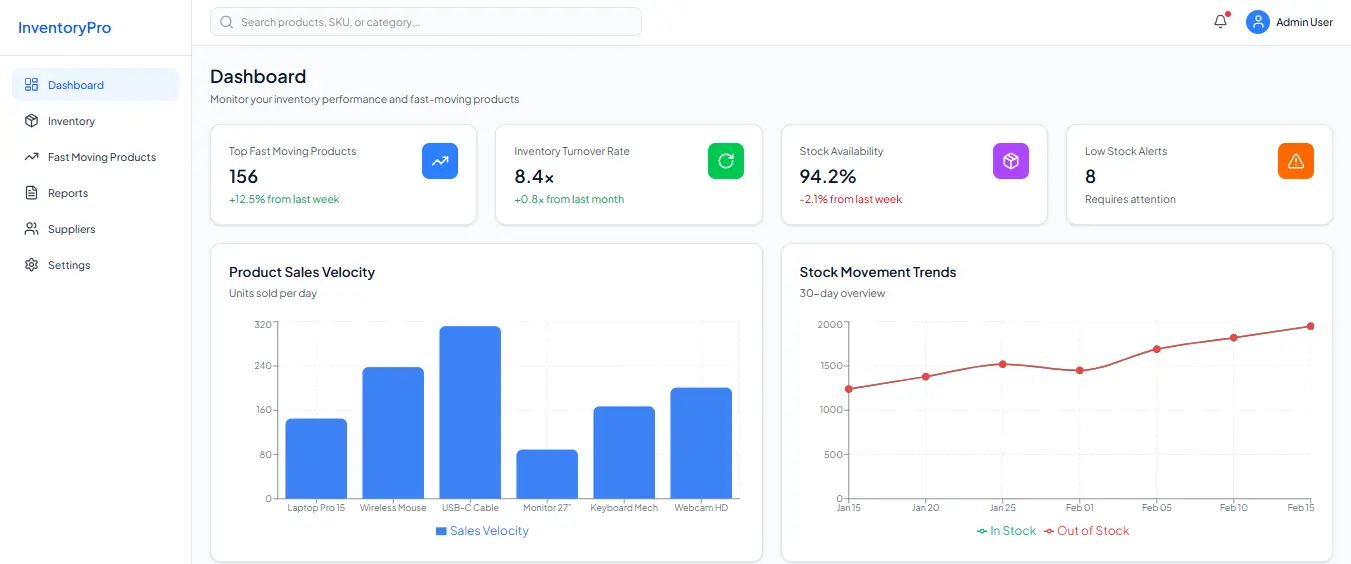The width and height of the screenshot is (1351, 564).
Task: Toggle the Out of Stock legend series
Action: tap(1086, 531)
